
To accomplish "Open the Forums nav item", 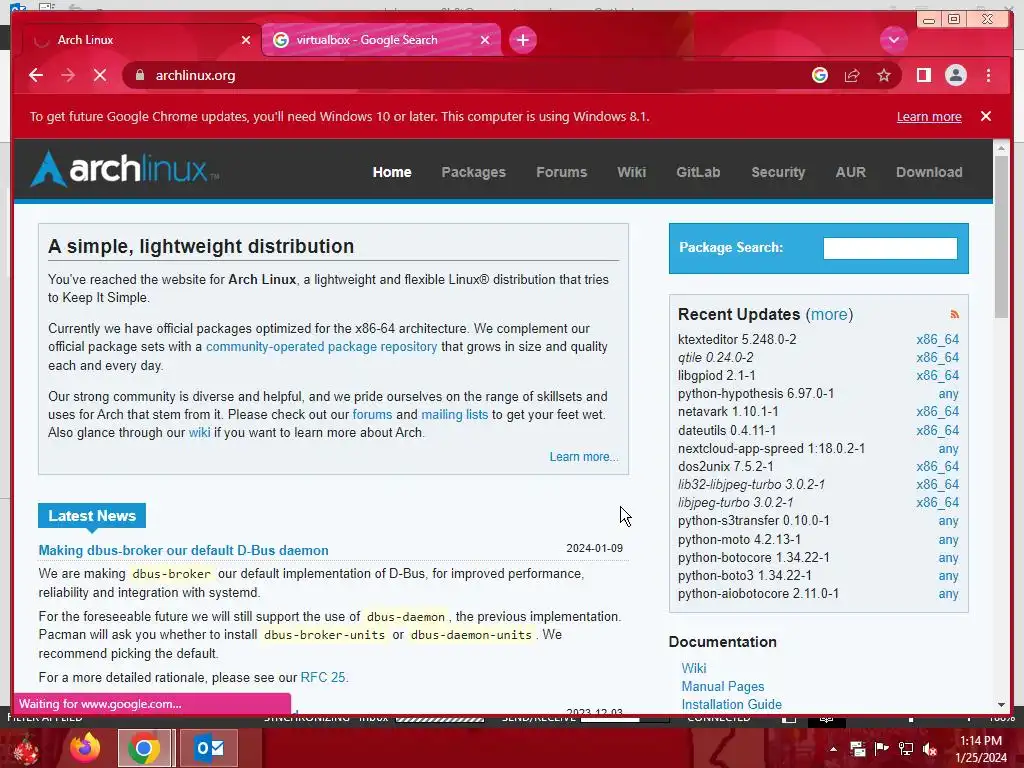I will [x=562, y=172].
